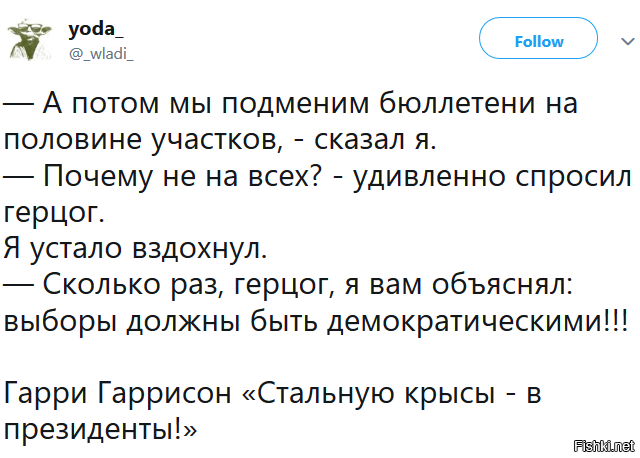Viewport: 640px width, 458px height.
Task: Click the word "демократическими!!!"
Action: 478,321
